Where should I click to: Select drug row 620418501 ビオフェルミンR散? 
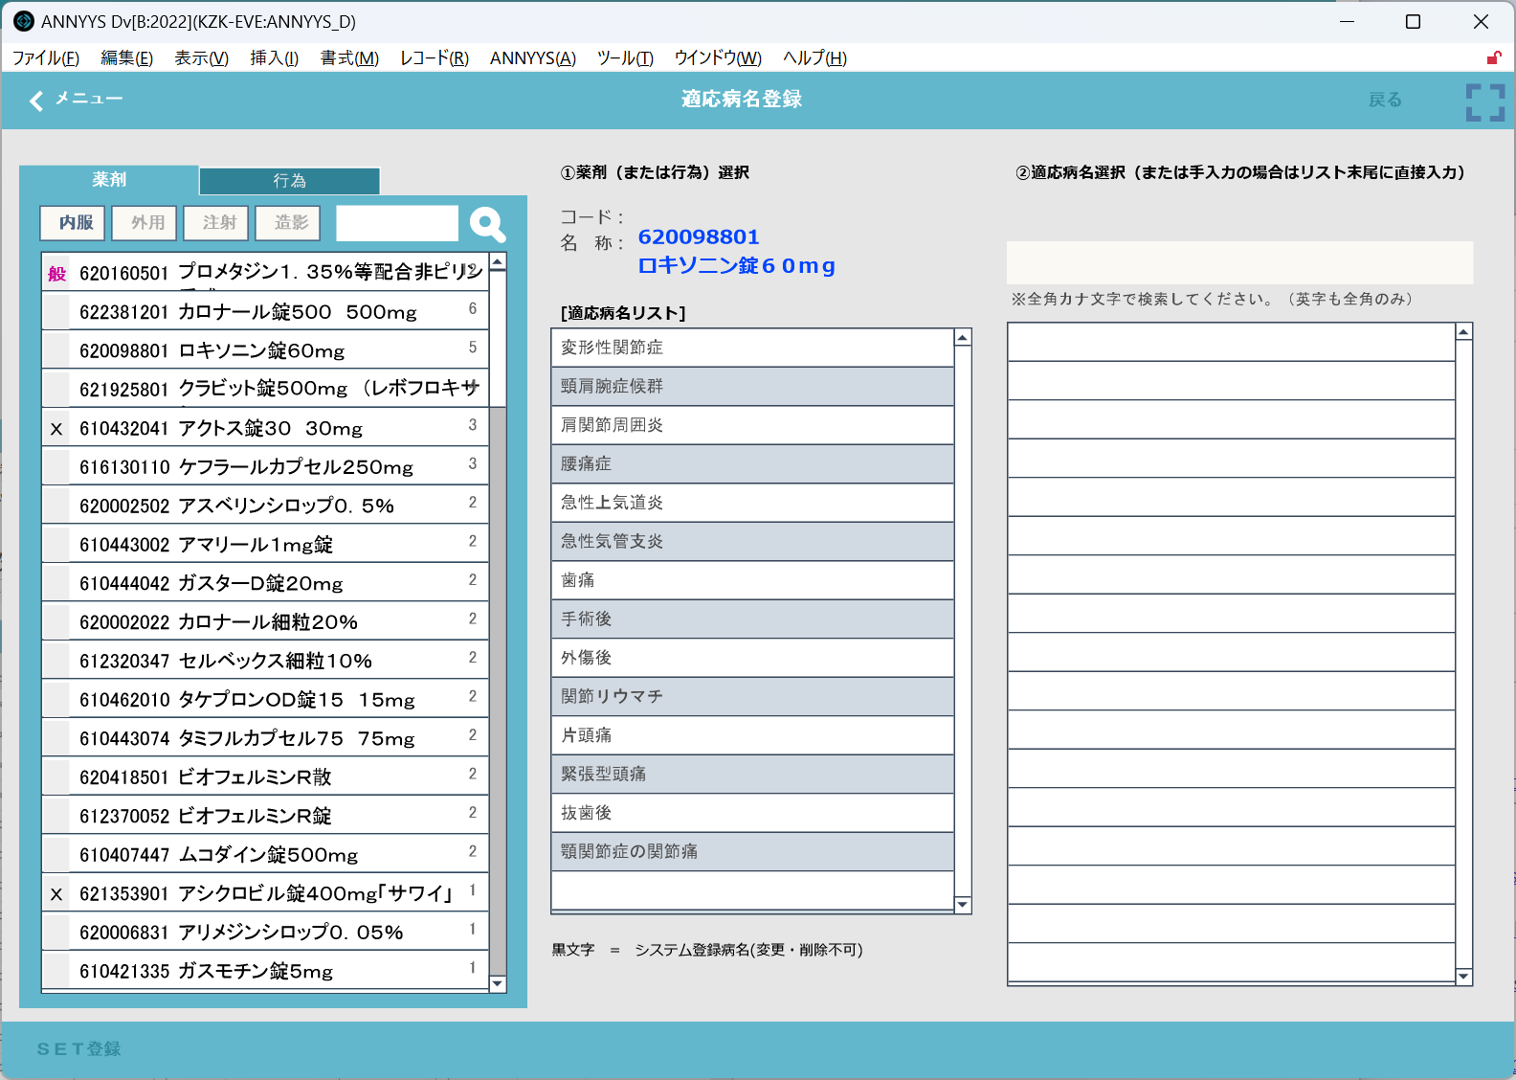coord(265,777)
